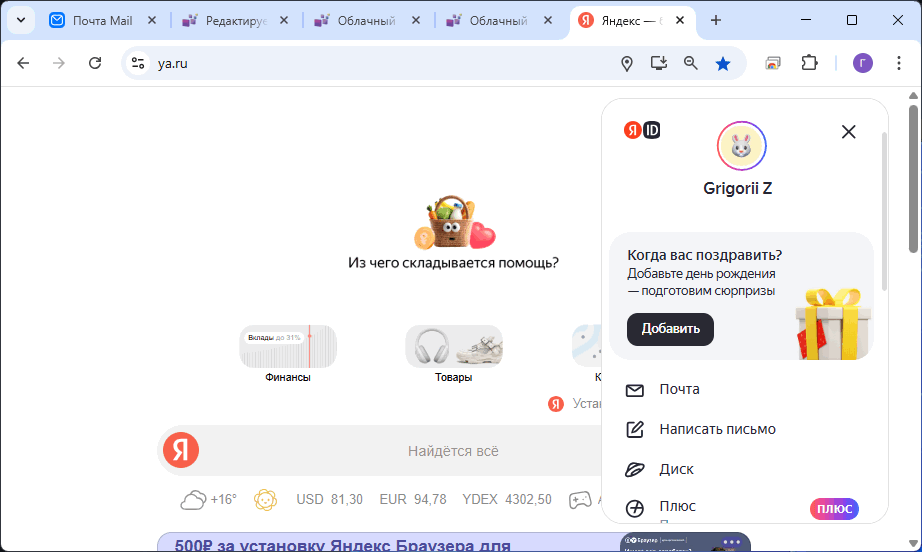922x552 pixels.
Task: Click the gradient ПЛЮС badge
Action: pyautogui.click(x=834, y=508)
